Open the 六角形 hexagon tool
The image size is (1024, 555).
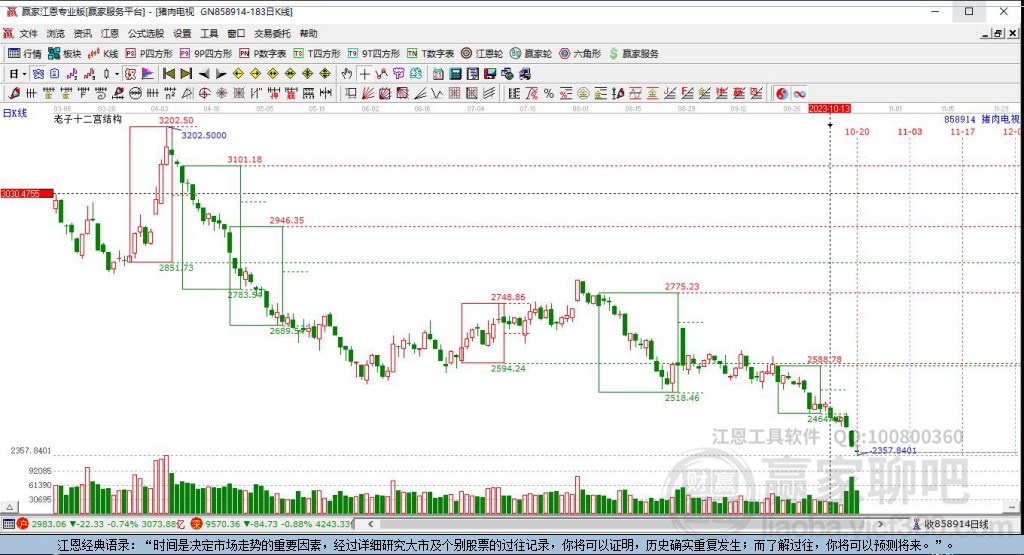pyautogui.click(x=580, y=54)
